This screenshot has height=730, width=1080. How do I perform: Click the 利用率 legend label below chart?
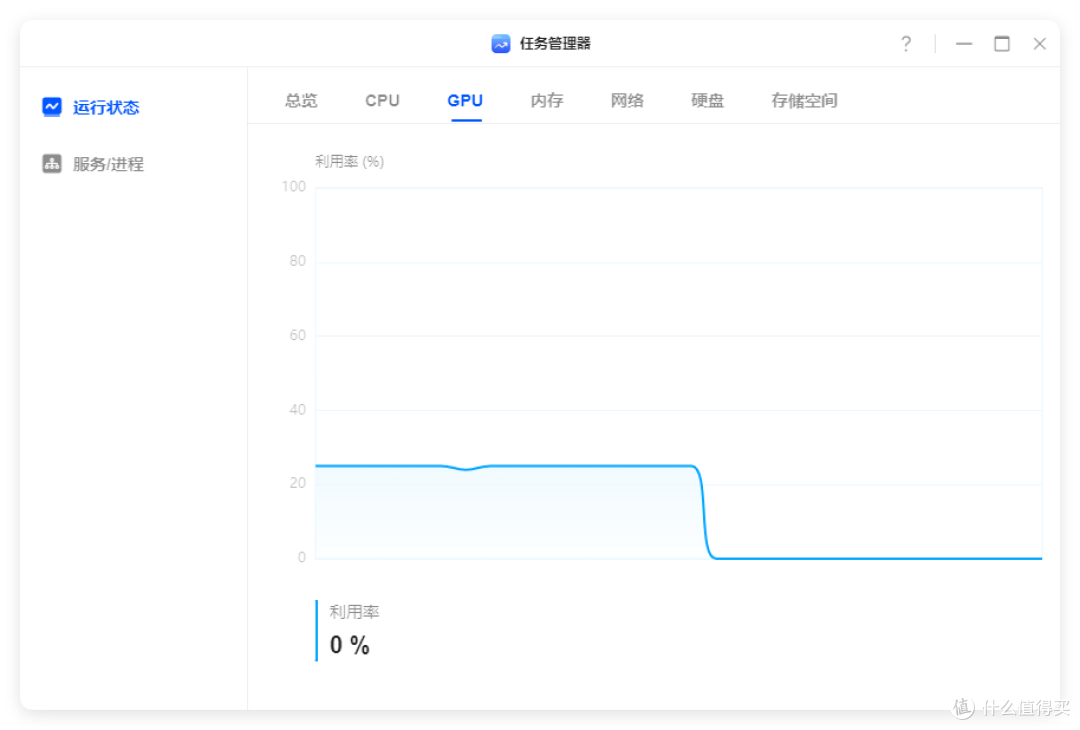(354, 612)
